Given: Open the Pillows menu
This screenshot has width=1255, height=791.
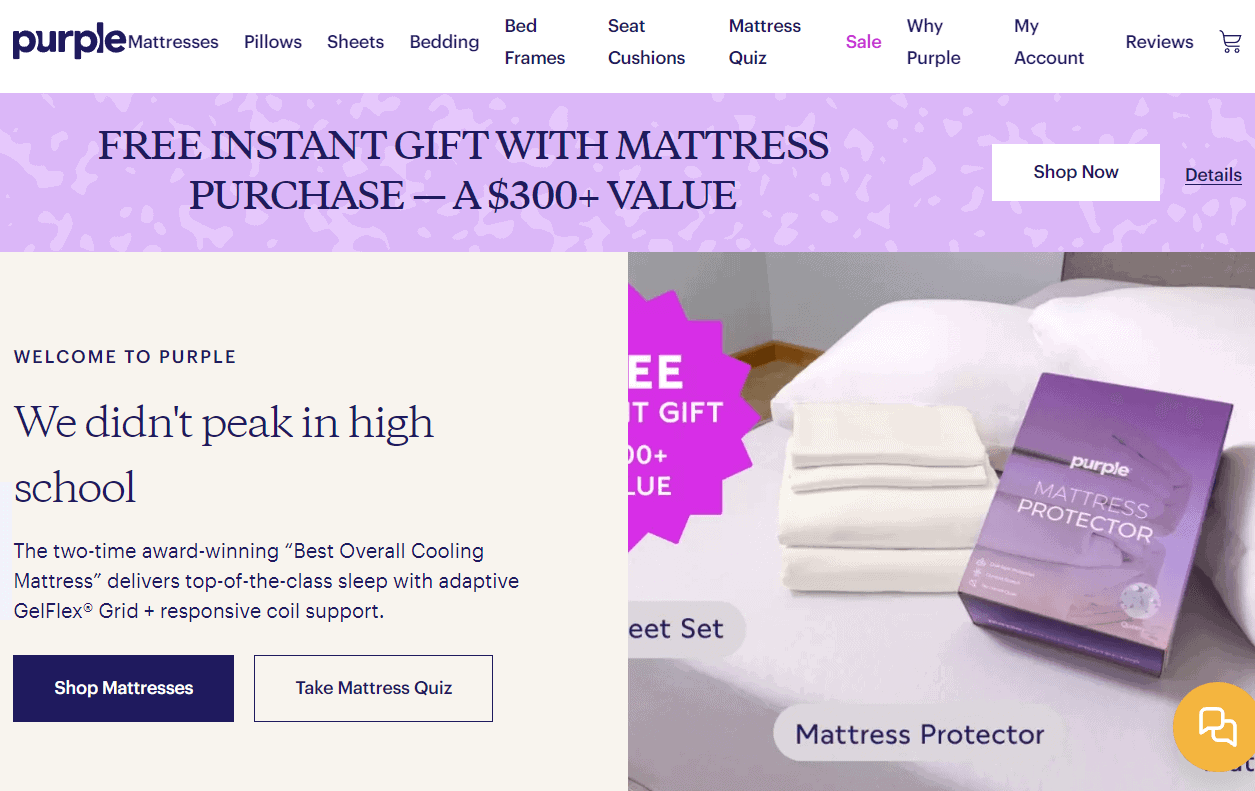Looking at the screenshot, I should [x=273, y=42].
